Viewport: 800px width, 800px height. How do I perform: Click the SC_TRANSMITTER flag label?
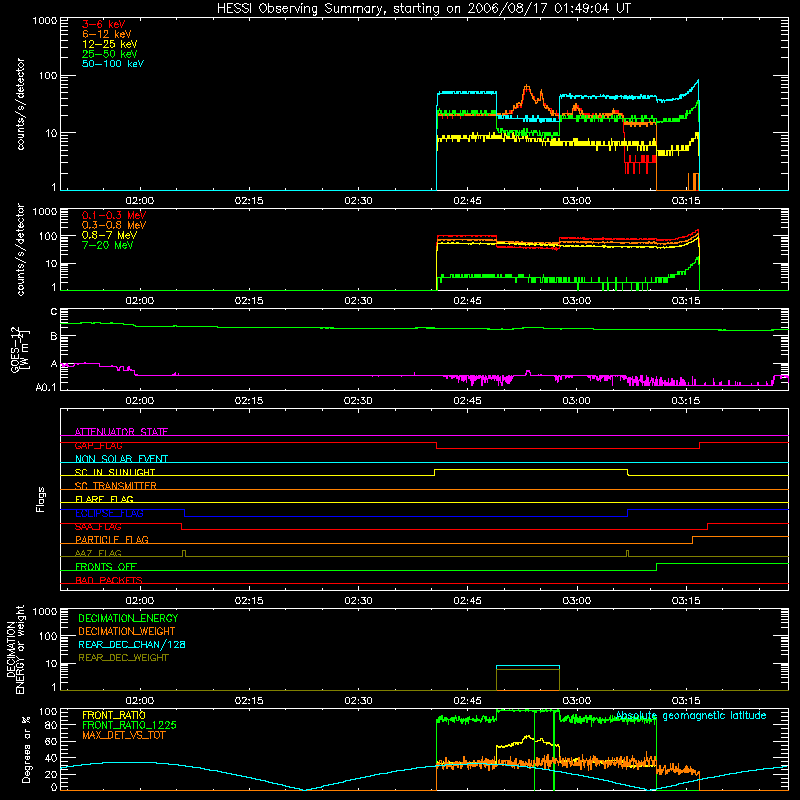pos(115,486)
